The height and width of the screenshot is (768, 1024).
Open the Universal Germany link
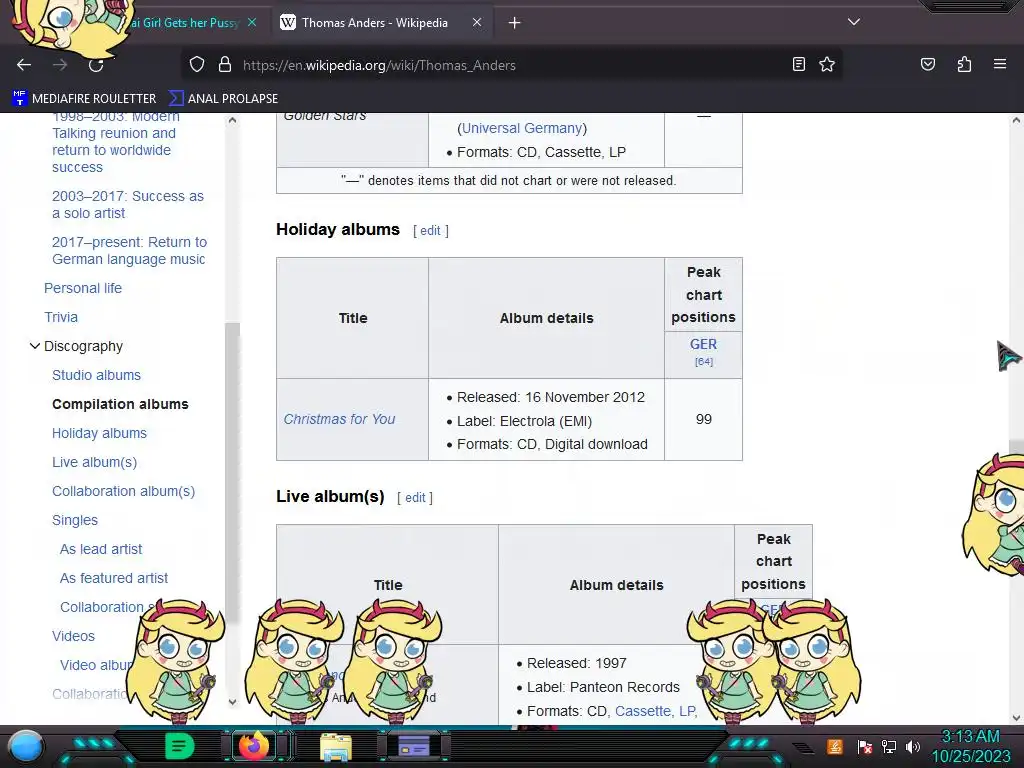pyautogui.click(x=522, y=128)
